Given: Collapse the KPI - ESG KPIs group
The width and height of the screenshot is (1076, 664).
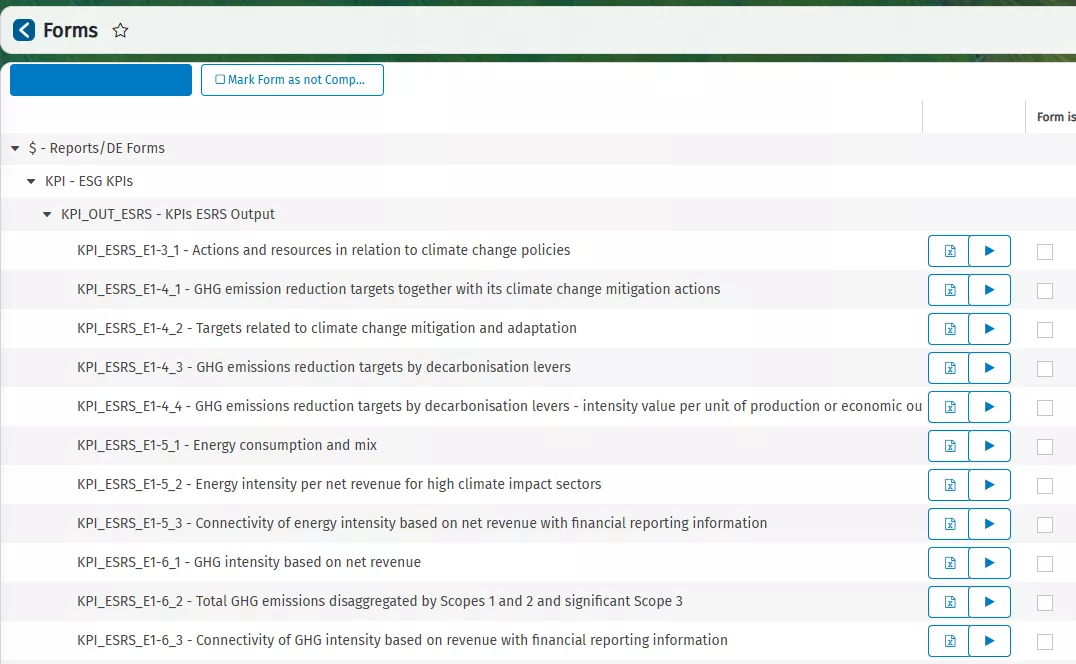Looking at the screenshot, I should coord(31,182).
